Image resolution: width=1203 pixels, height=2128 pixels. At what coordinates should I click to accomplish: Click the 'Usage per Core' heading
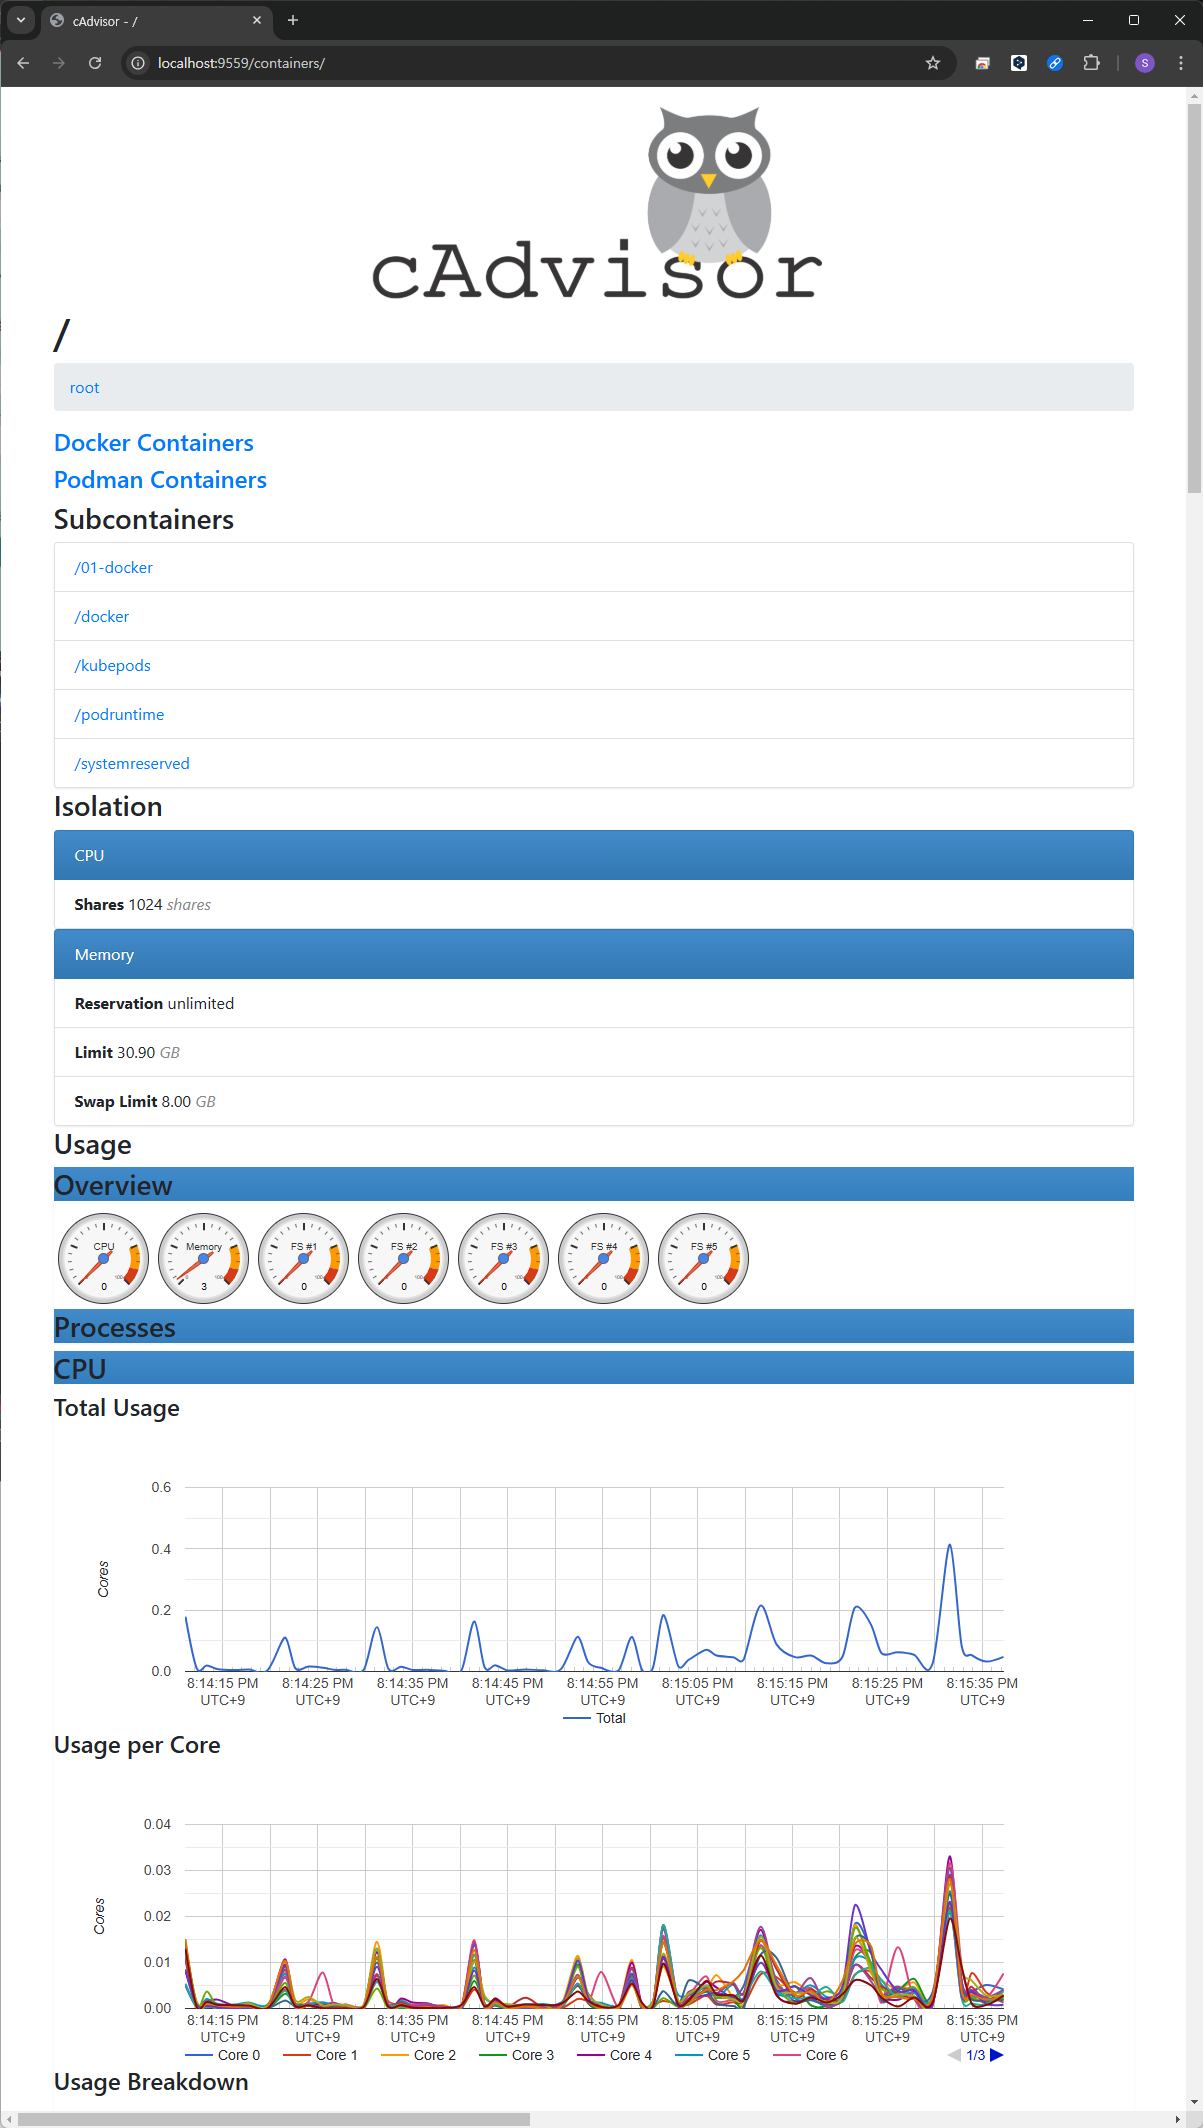(137, 1745)
